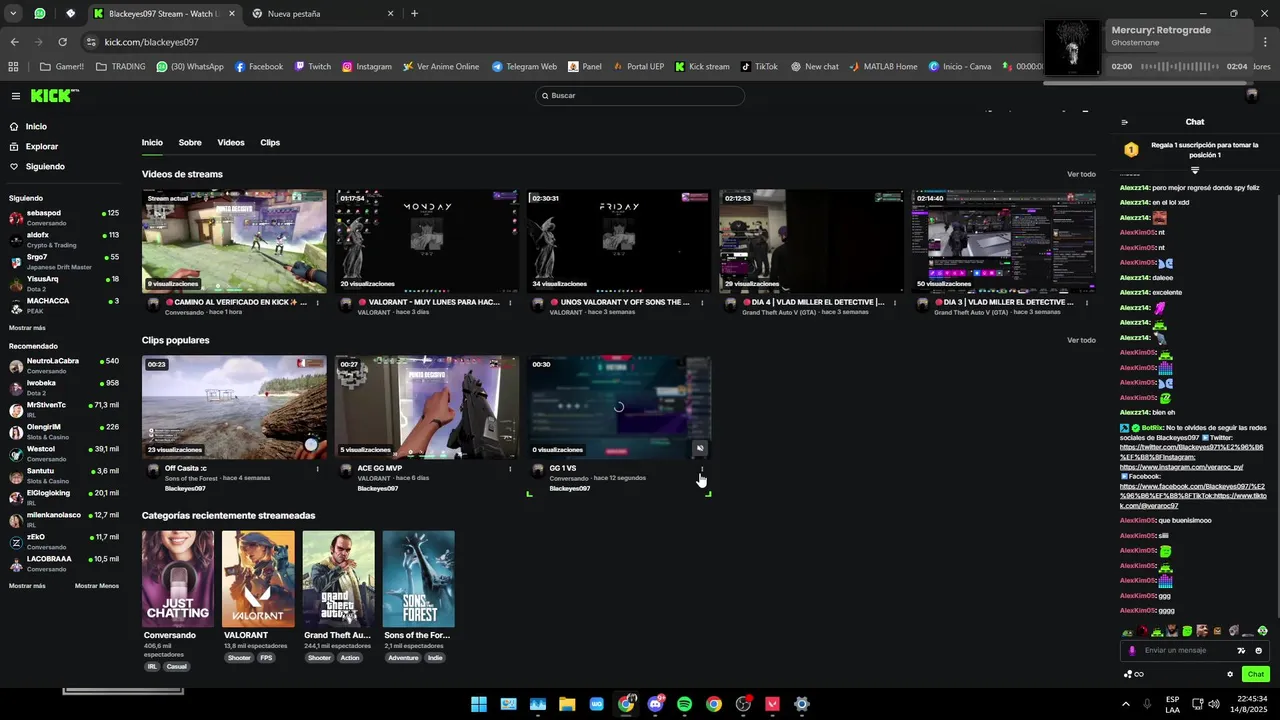The height and width of the screenshot is (720, 1280).
Task: Open Windows Start menu
Action: 479,704
